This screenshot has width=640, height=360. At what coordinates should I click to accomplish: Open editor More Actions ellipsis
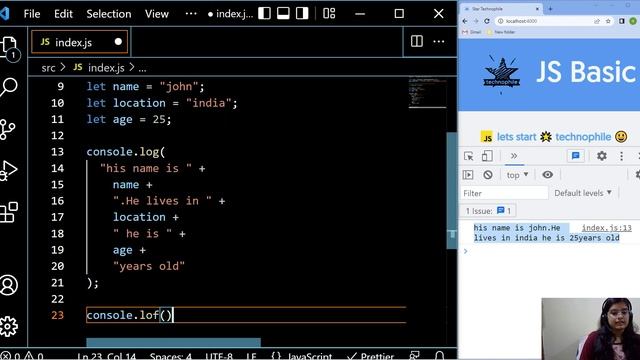click(439, 41)
